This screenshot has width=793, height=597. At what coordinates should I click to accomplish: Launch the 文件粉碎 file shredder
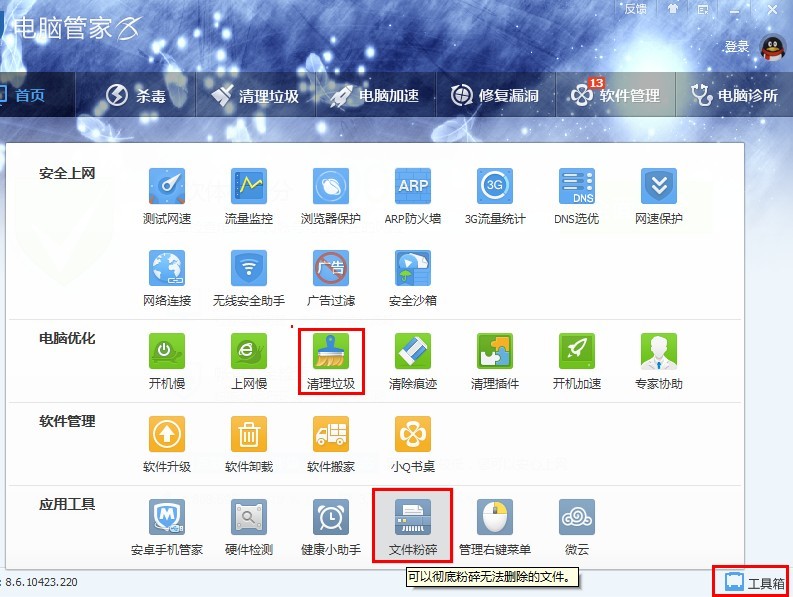coord(413,526)
